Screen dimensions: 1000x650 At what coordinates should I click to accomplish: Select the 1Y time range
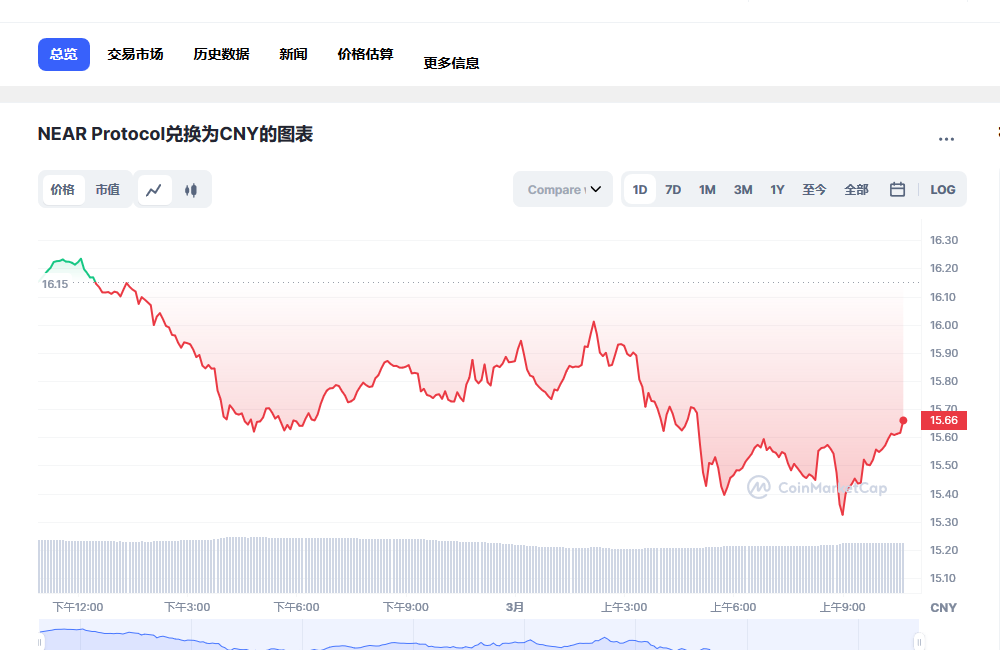(x=777, y=189)
